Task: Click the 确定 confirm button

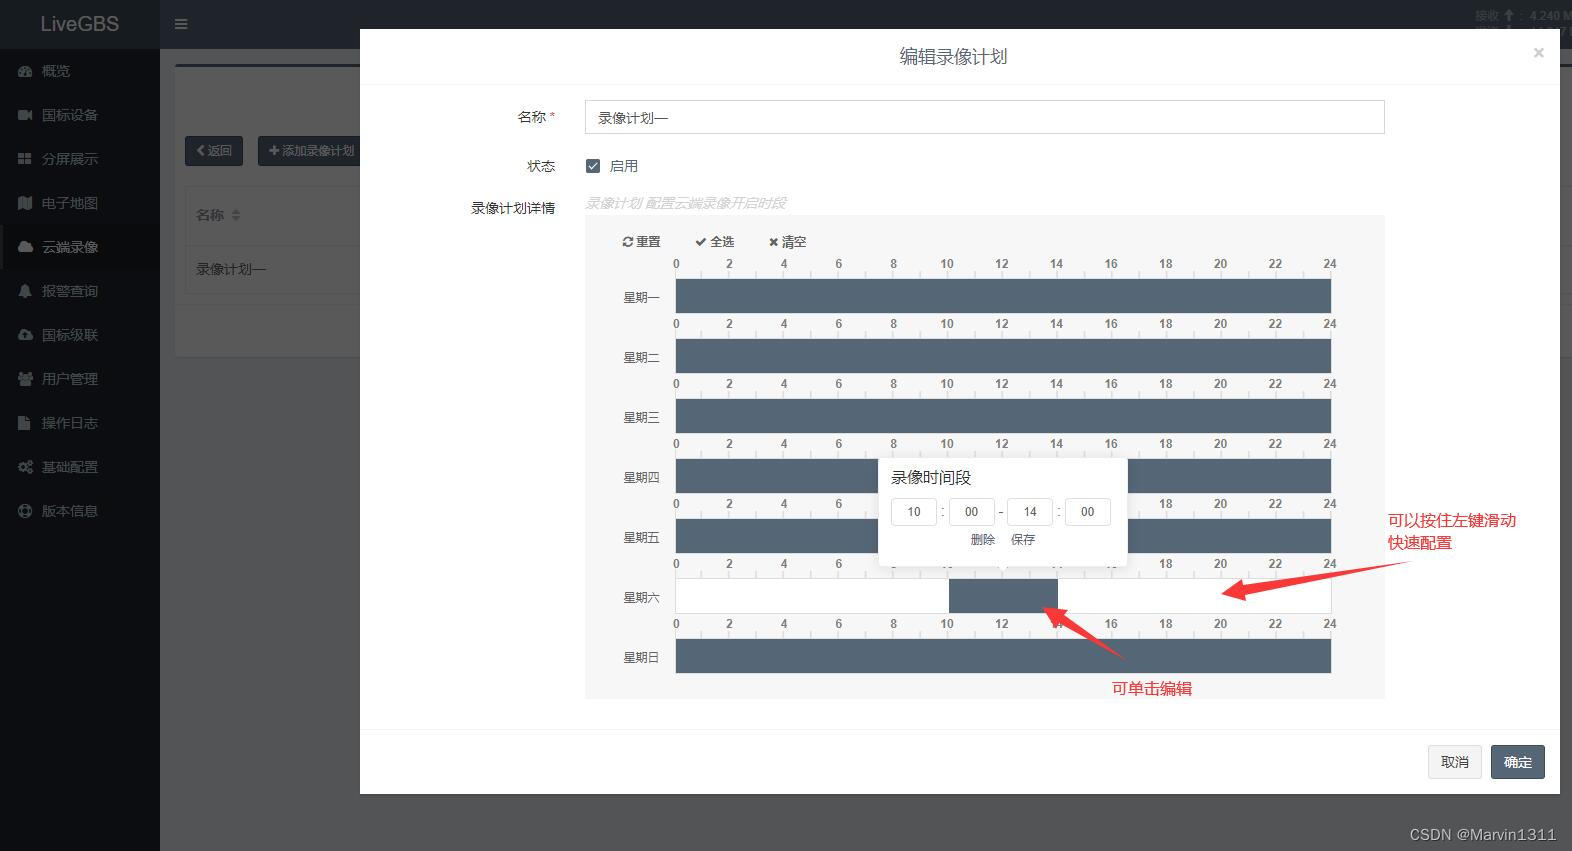Action: pyautogui.click(x=1517, y=762)
